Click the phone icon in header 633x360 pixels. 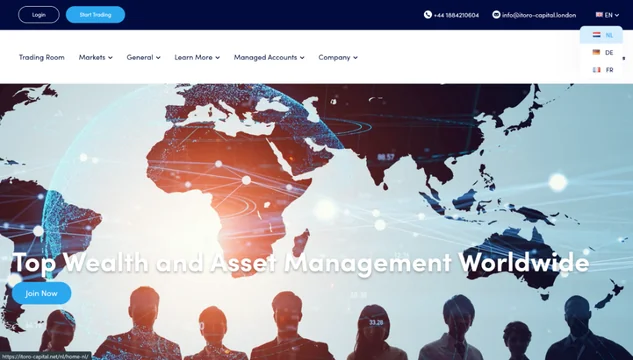point(428,15)
